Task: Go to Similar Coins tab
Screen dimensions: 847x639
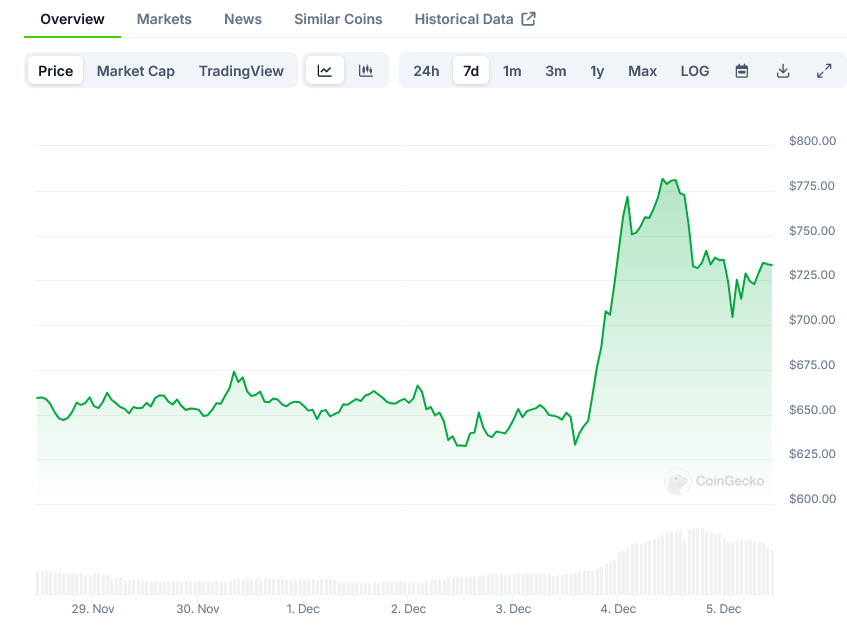Action: coord(338,19)
